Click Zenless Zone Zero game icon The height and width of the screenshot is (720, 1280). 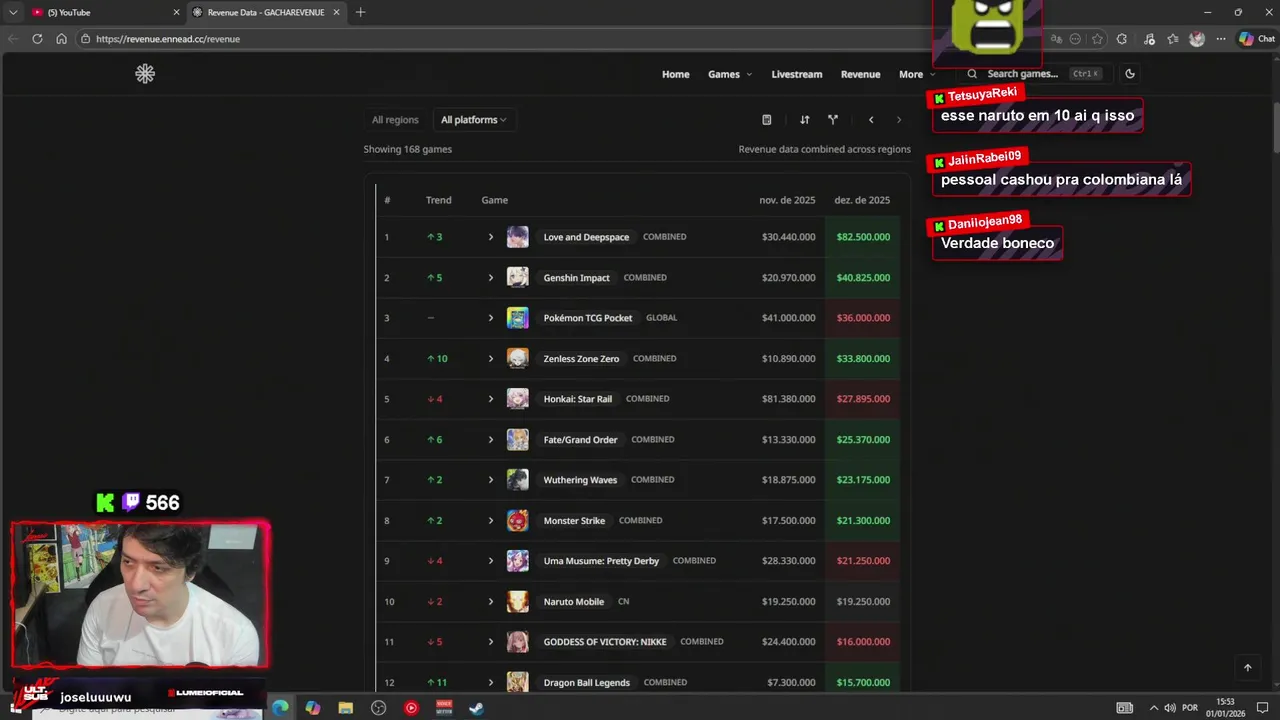(518, 358)
